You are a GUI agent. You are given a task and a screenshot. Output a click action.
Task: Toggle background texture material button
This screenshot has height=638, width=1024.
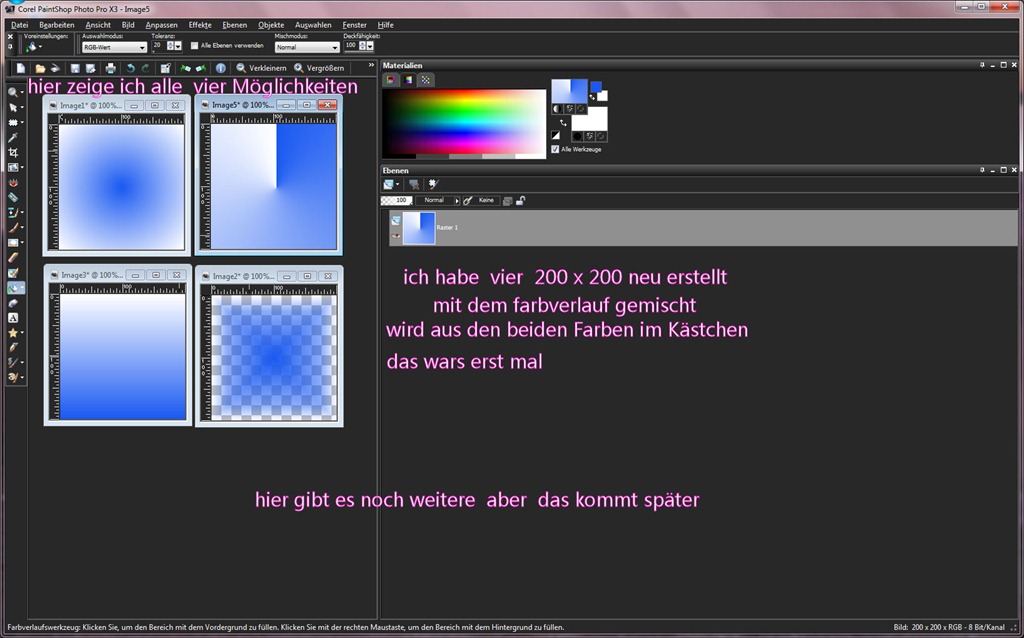coord(590,136)
